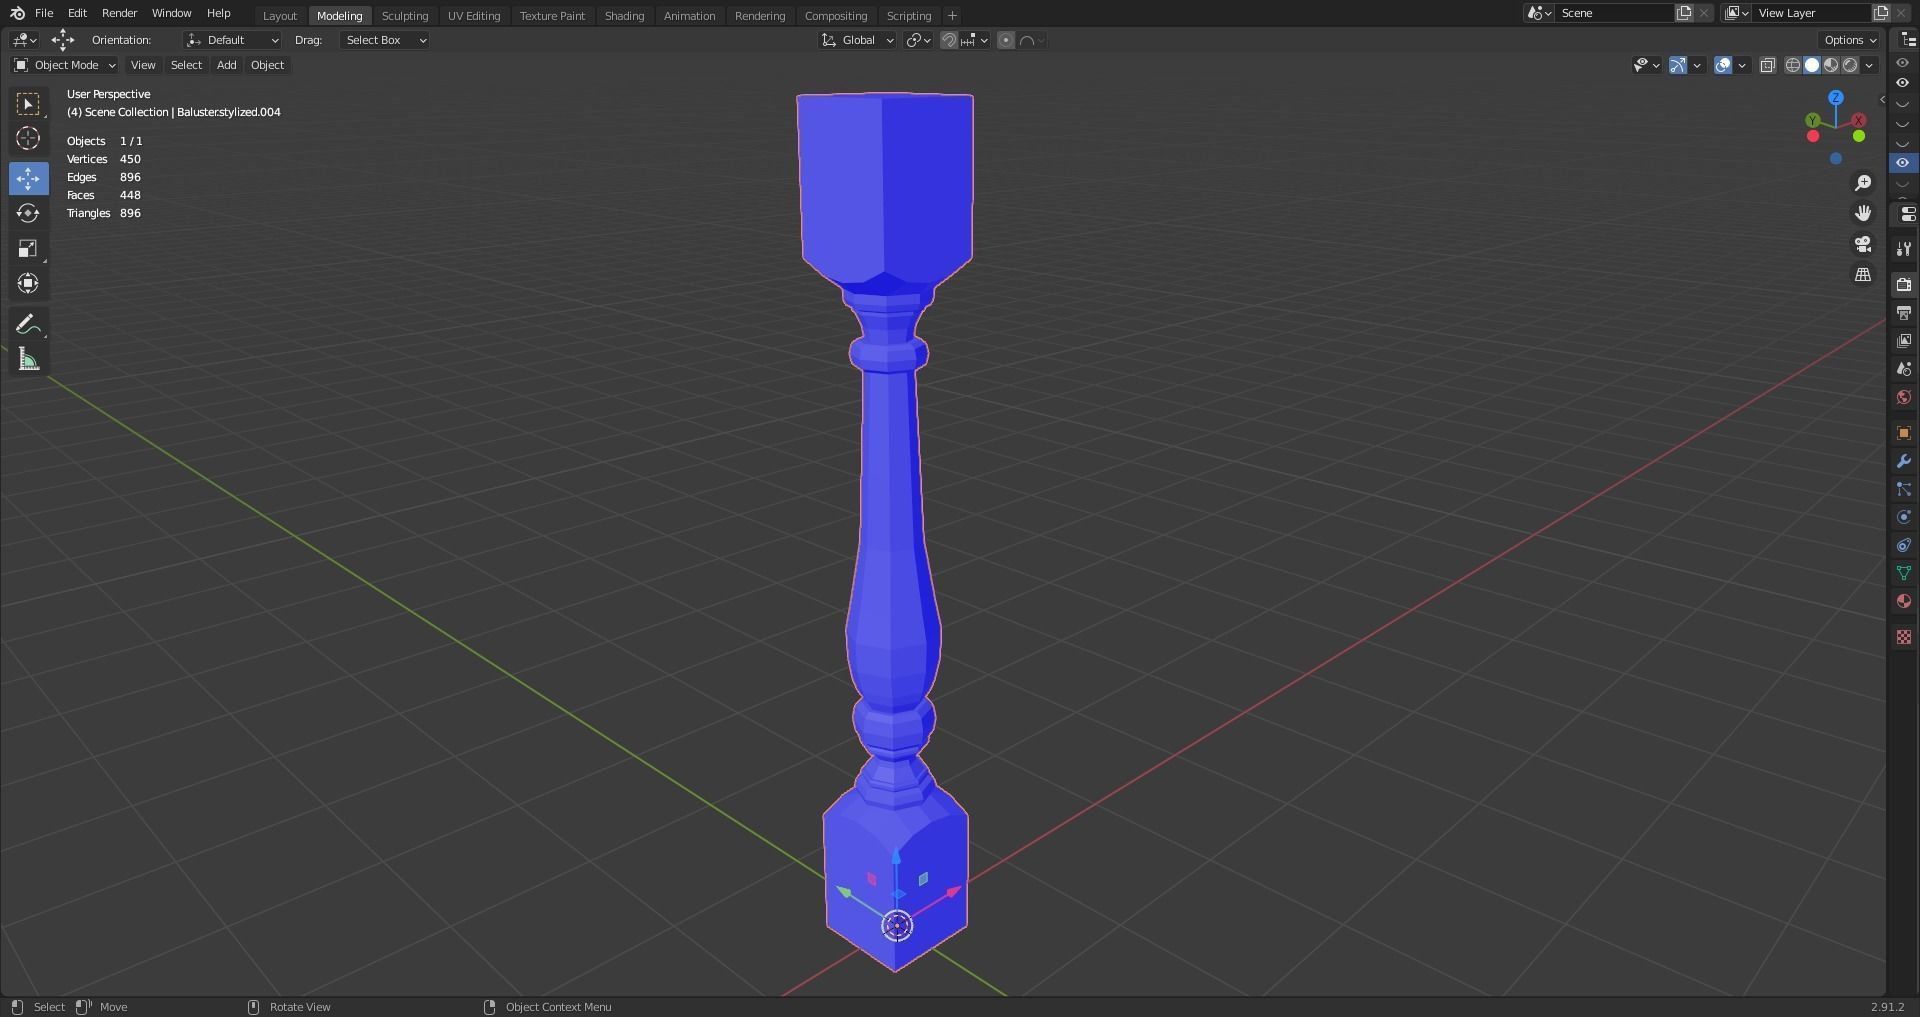
Task: Expand Options dropdown in header
Action: tap(1850, 40)
